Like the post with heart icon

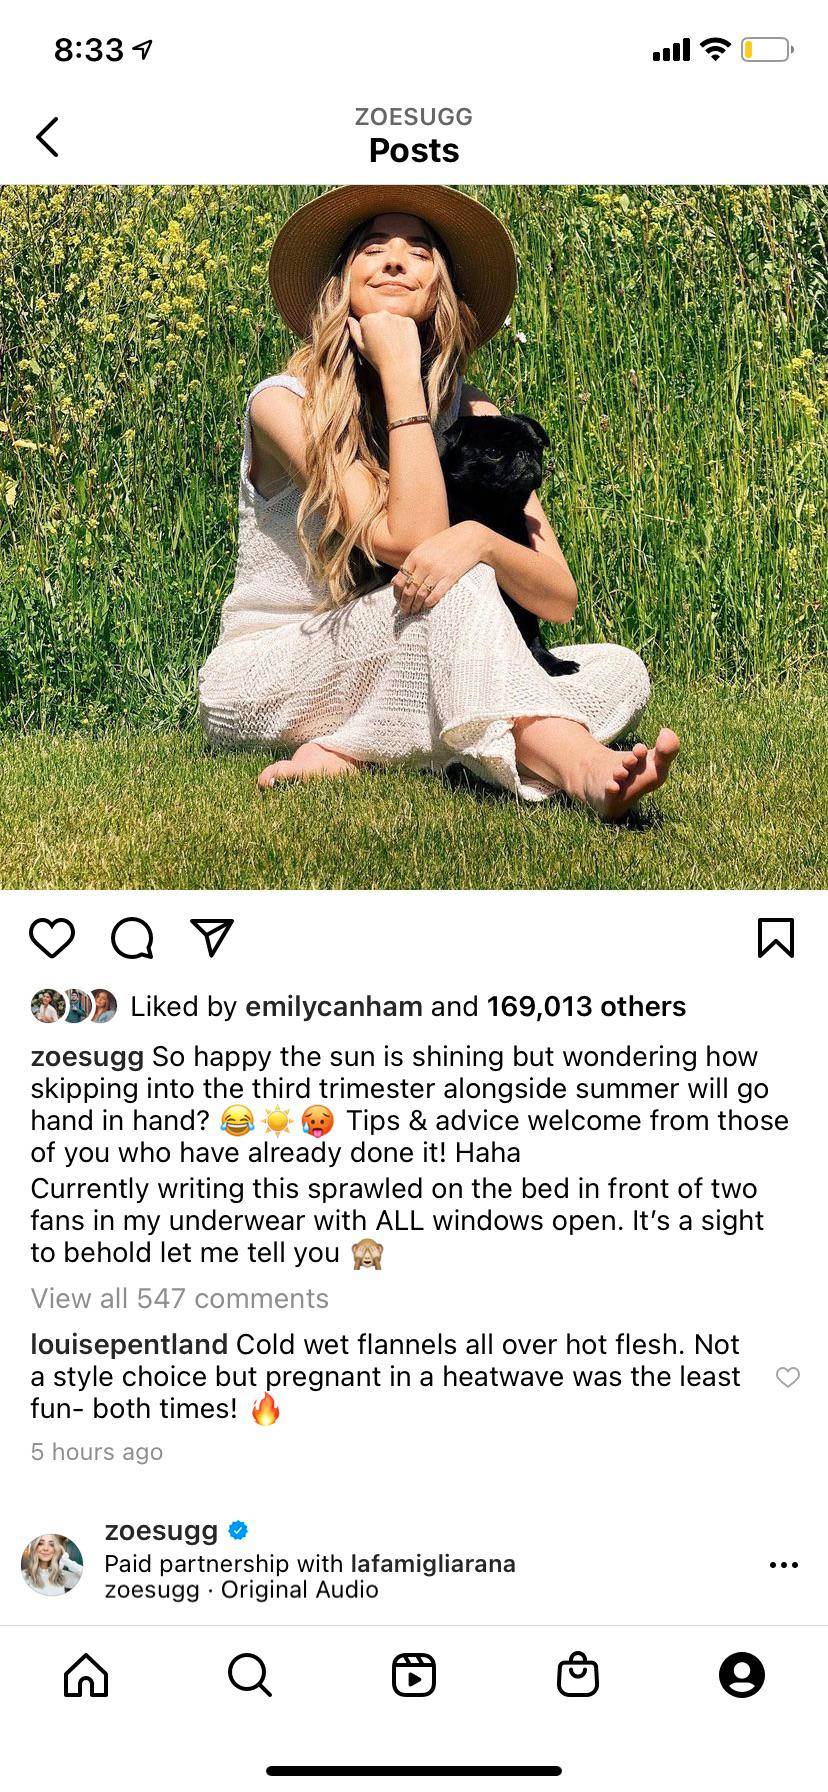52,938
